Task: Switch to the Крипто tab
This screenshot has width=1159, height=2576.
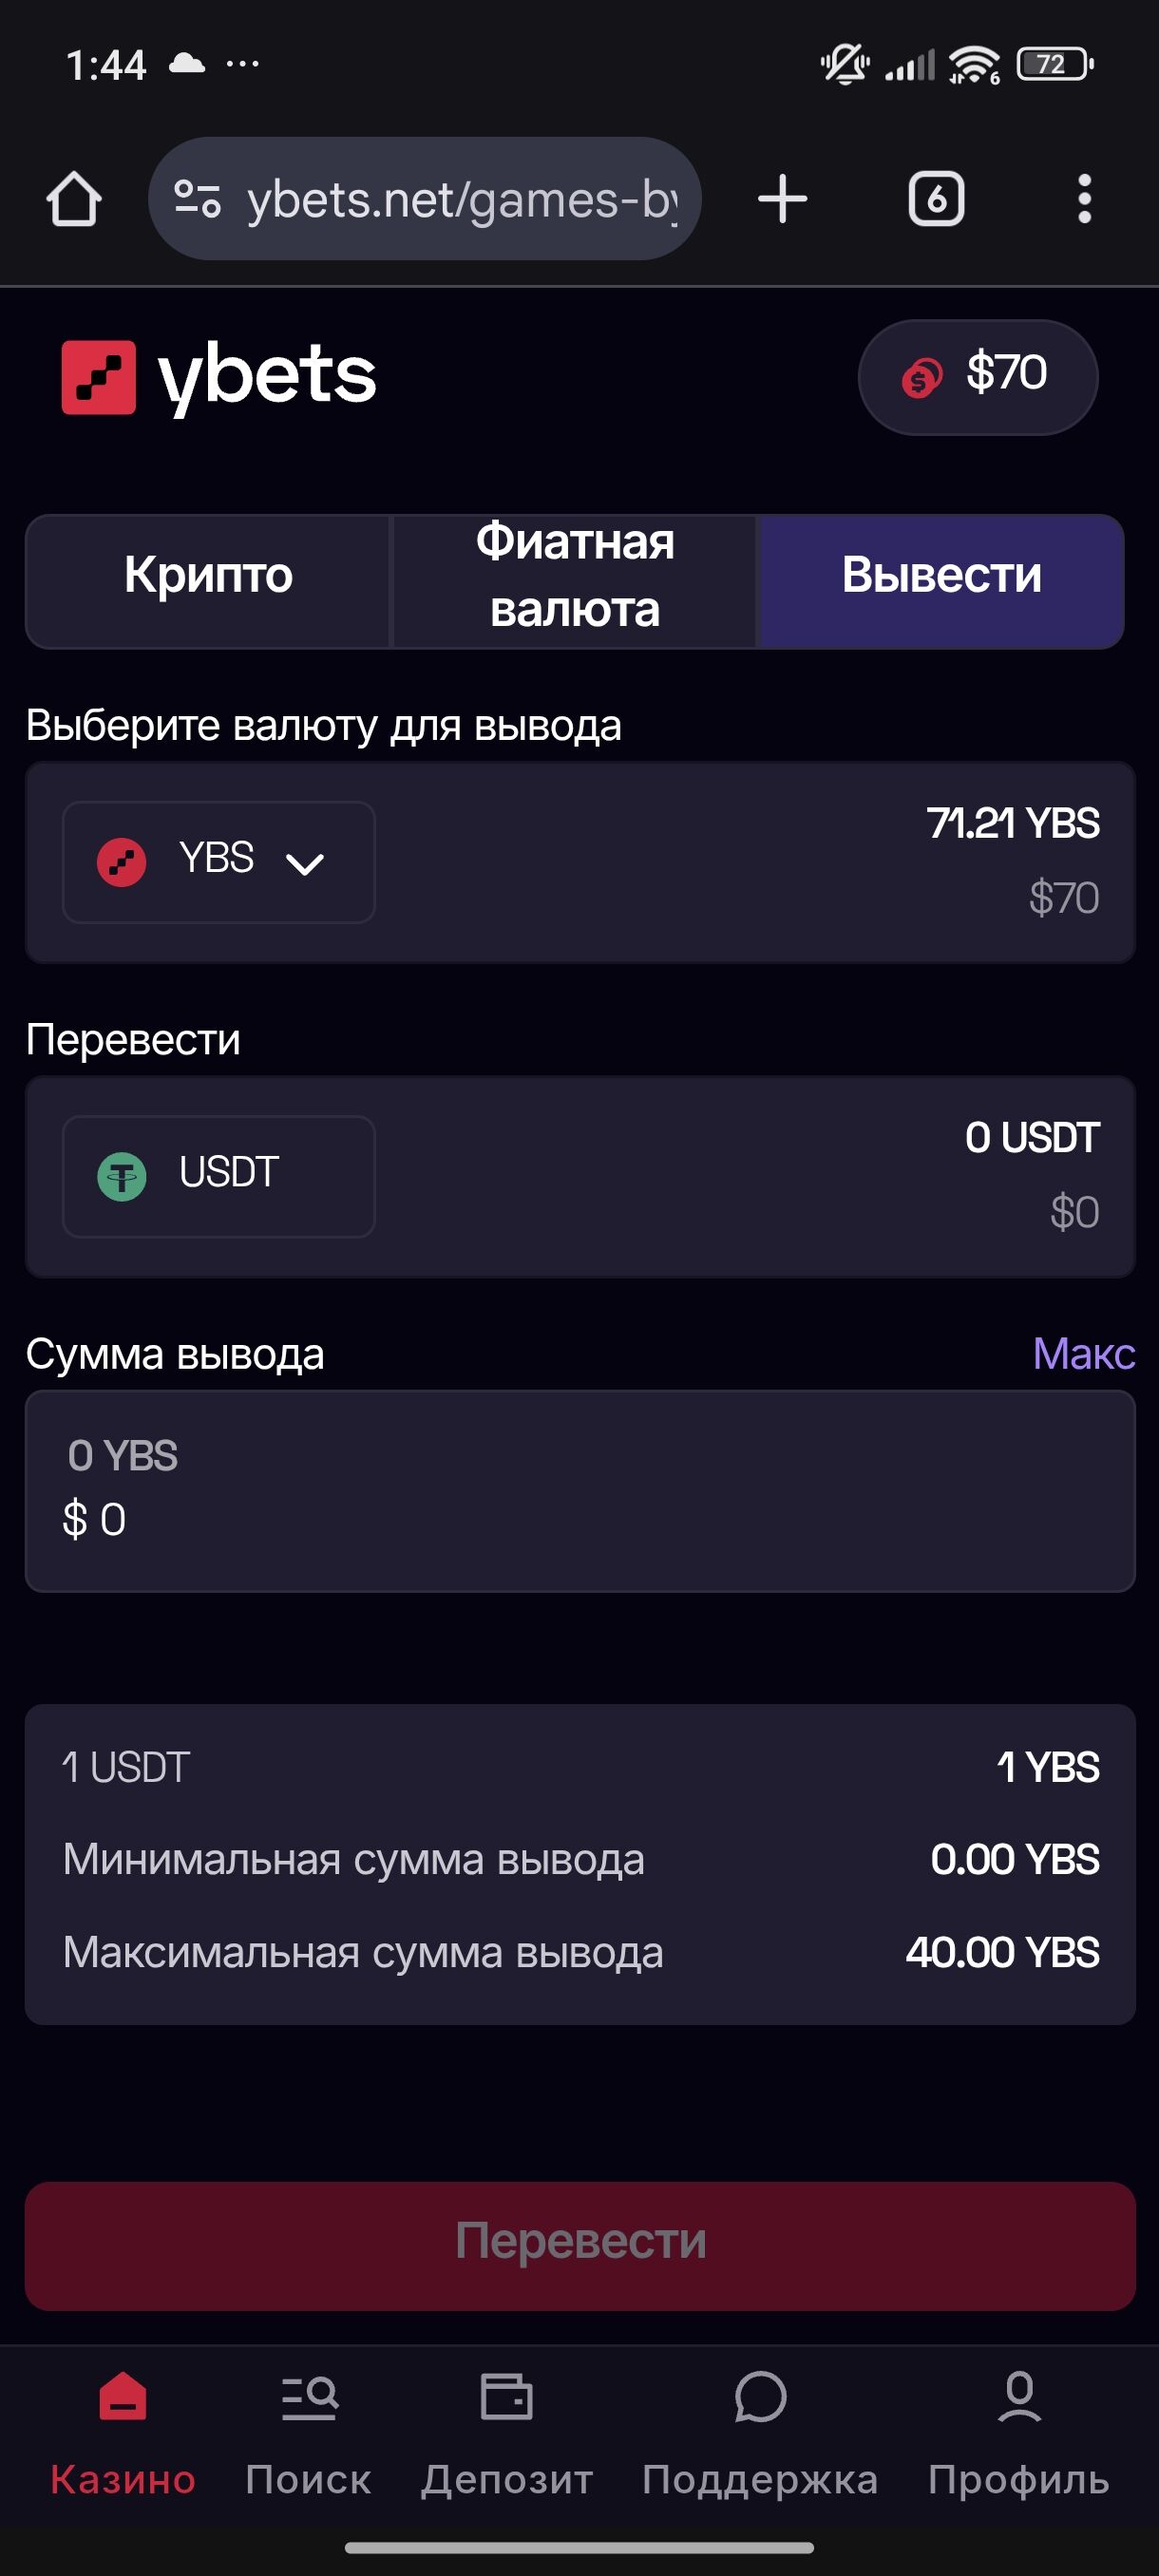Action: tap(208, 576)
